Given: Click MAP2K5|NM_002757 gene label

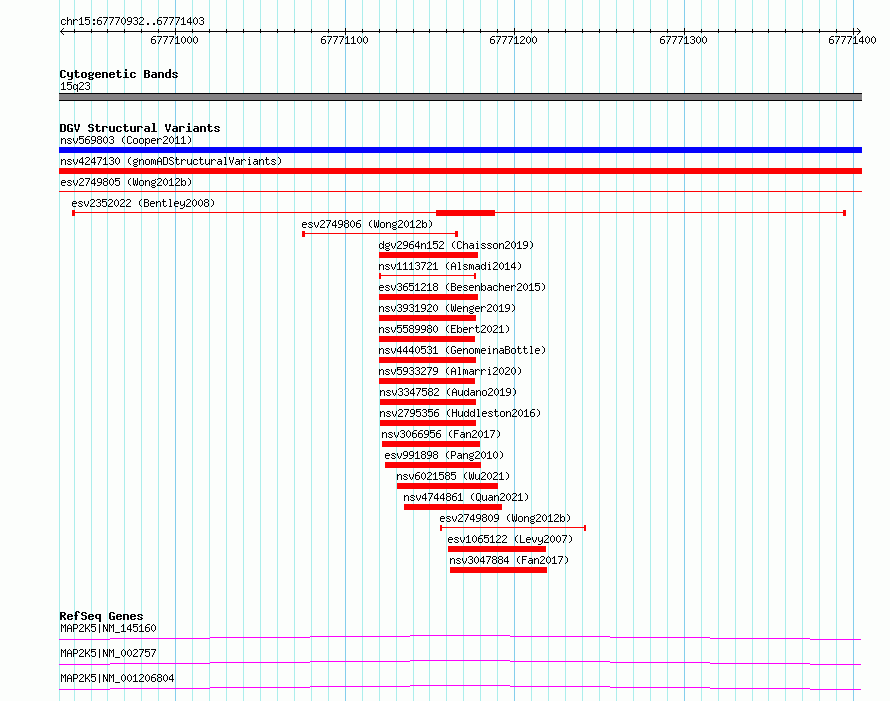Looking at the screenshot, I should tap(108, 653).
